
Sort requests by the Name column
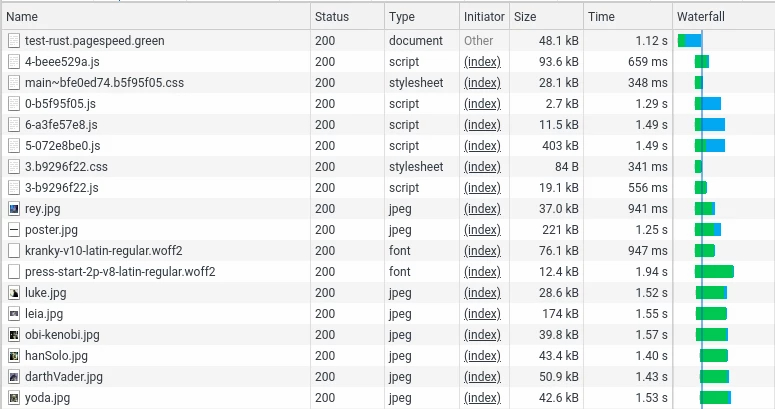point(22,17)
